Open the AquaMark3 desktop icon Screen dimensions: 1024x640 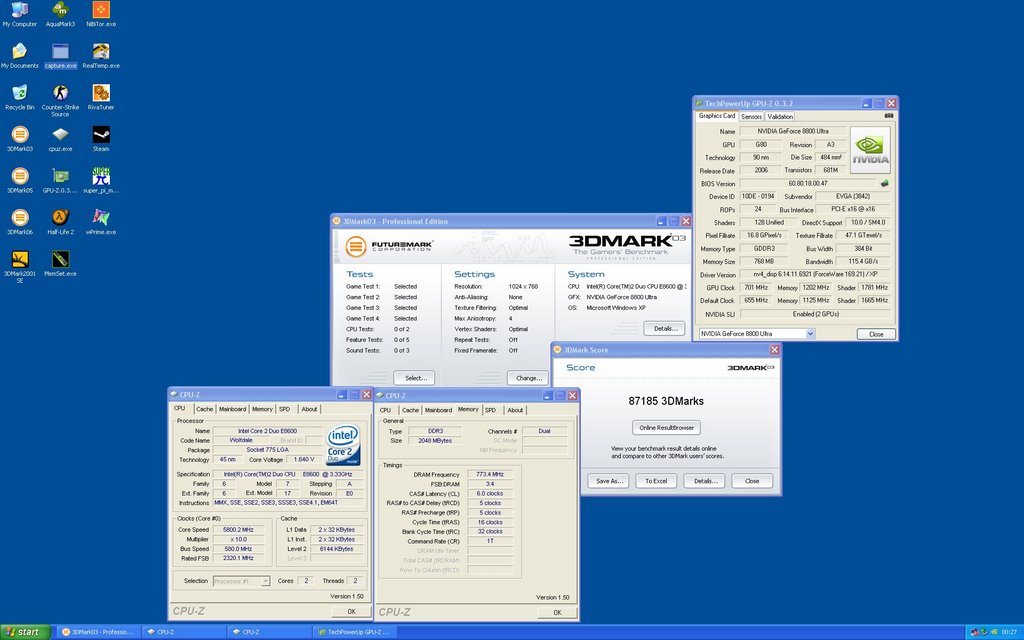click(60, 14)
